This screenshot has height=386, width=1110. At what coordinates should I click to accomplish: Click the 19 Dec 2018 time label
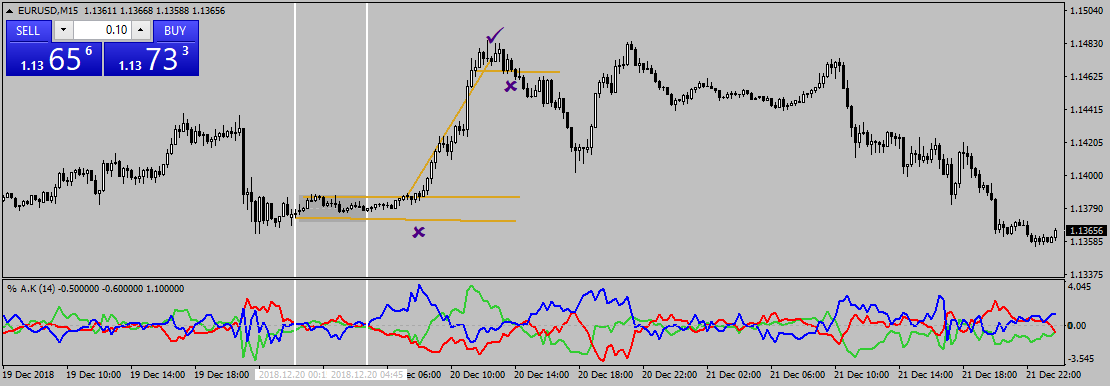(29, 374)
